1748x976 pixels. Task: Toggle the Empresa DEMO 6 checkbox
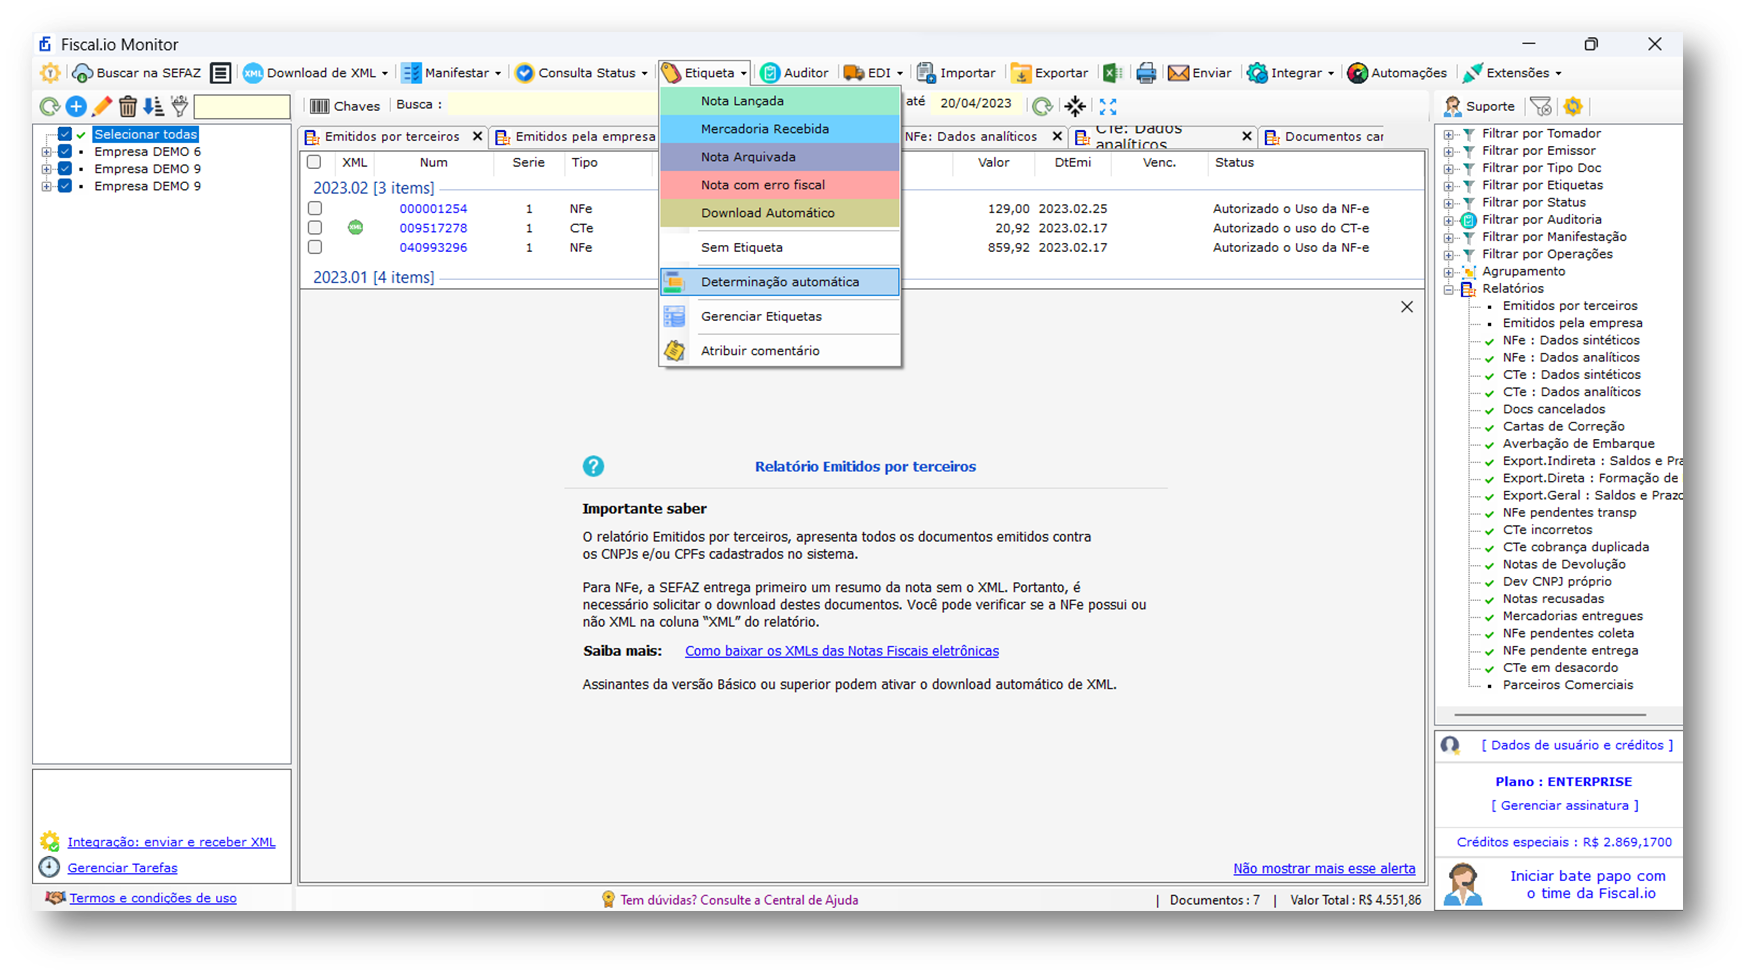point(65,152)
